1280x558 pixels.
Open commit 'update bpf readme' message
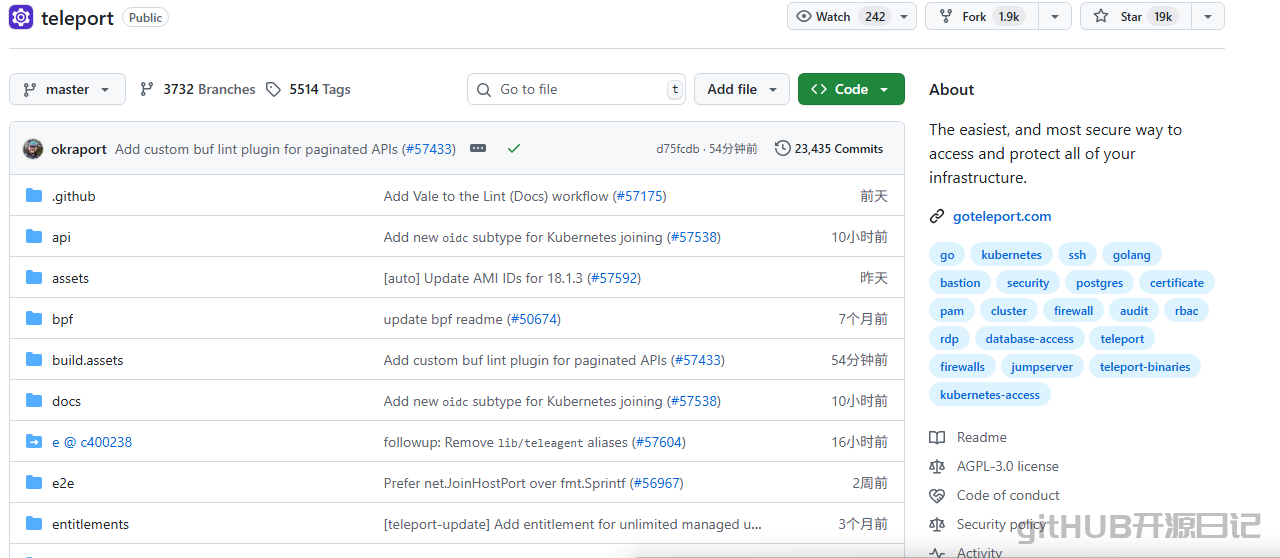coord(444,319)
